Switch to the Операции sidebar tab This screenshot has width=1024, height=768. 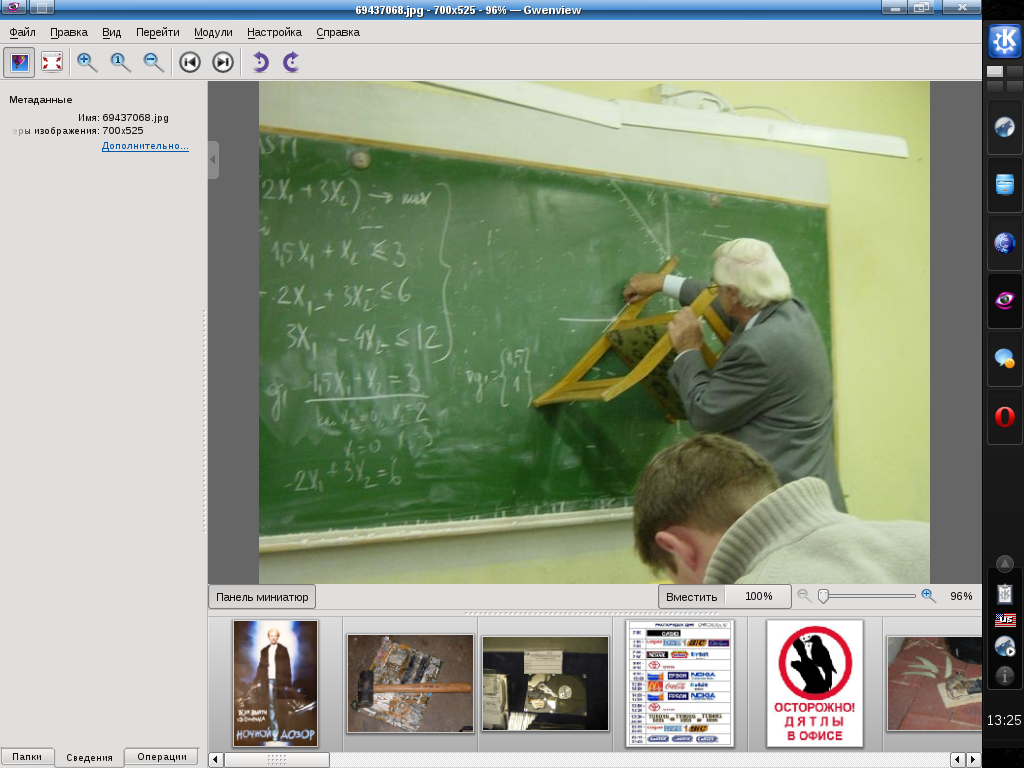162,757
